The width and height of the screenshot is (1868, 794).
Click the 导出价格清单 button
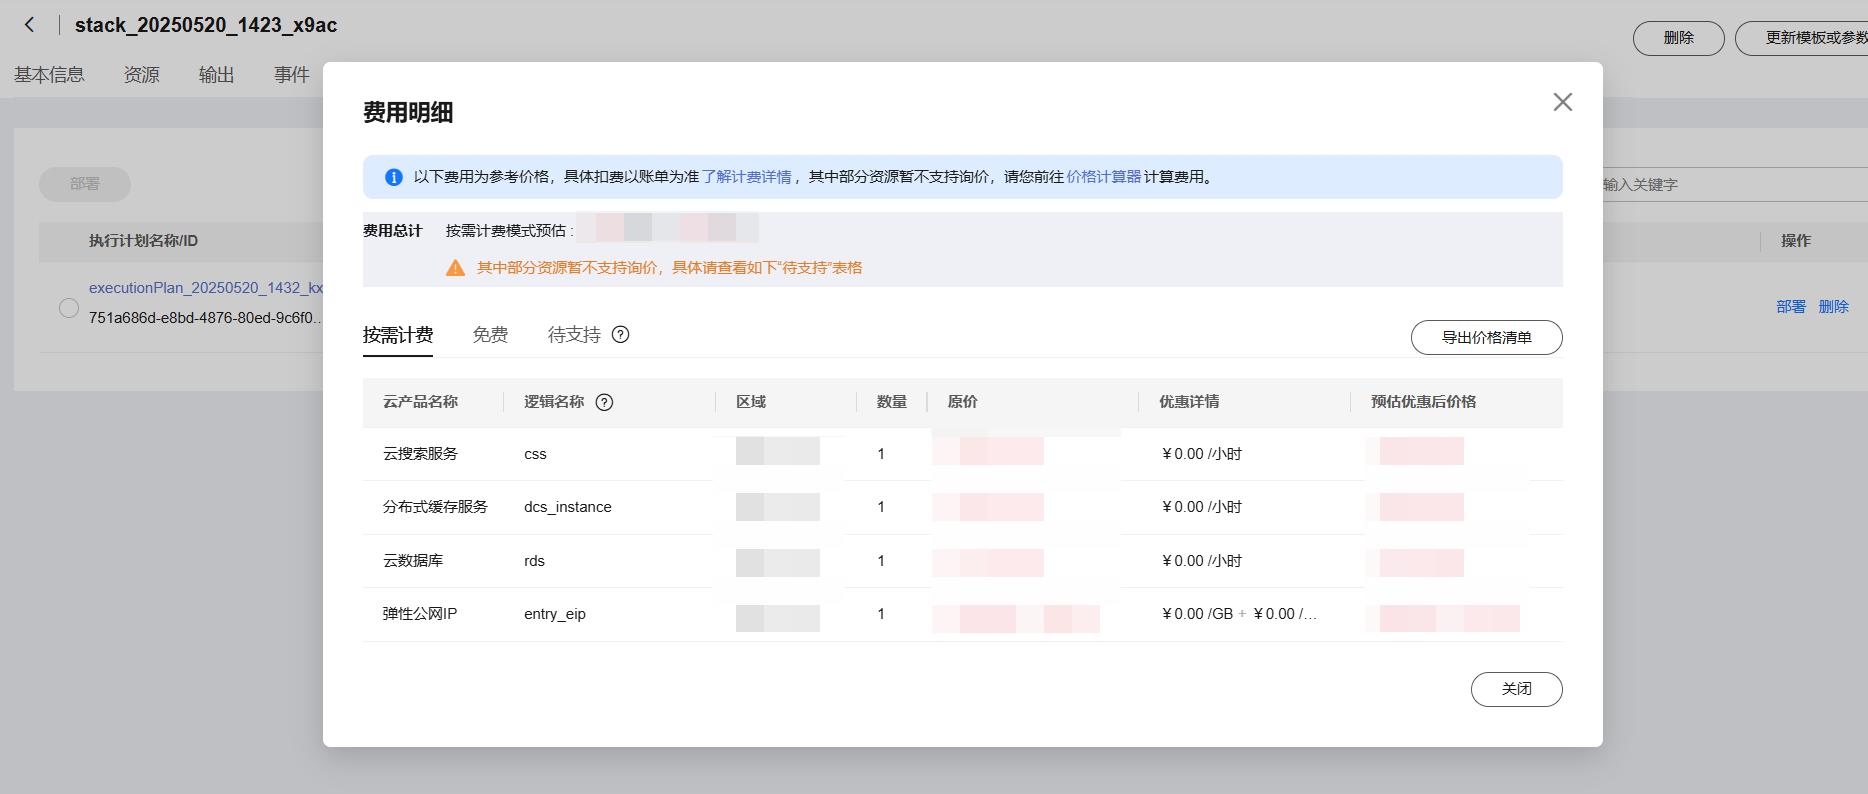(1486, 337)
